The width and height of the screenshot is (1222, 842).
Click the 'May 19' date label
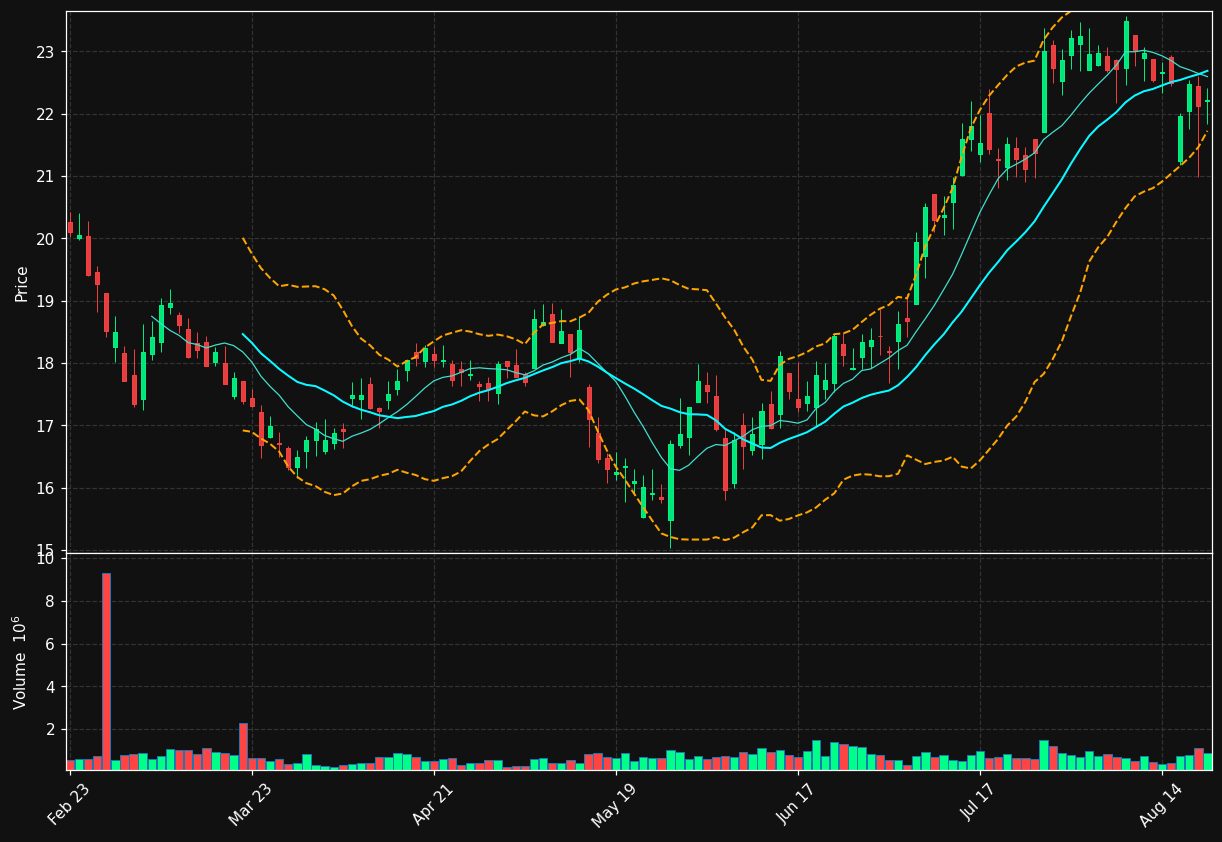[614, 805]
